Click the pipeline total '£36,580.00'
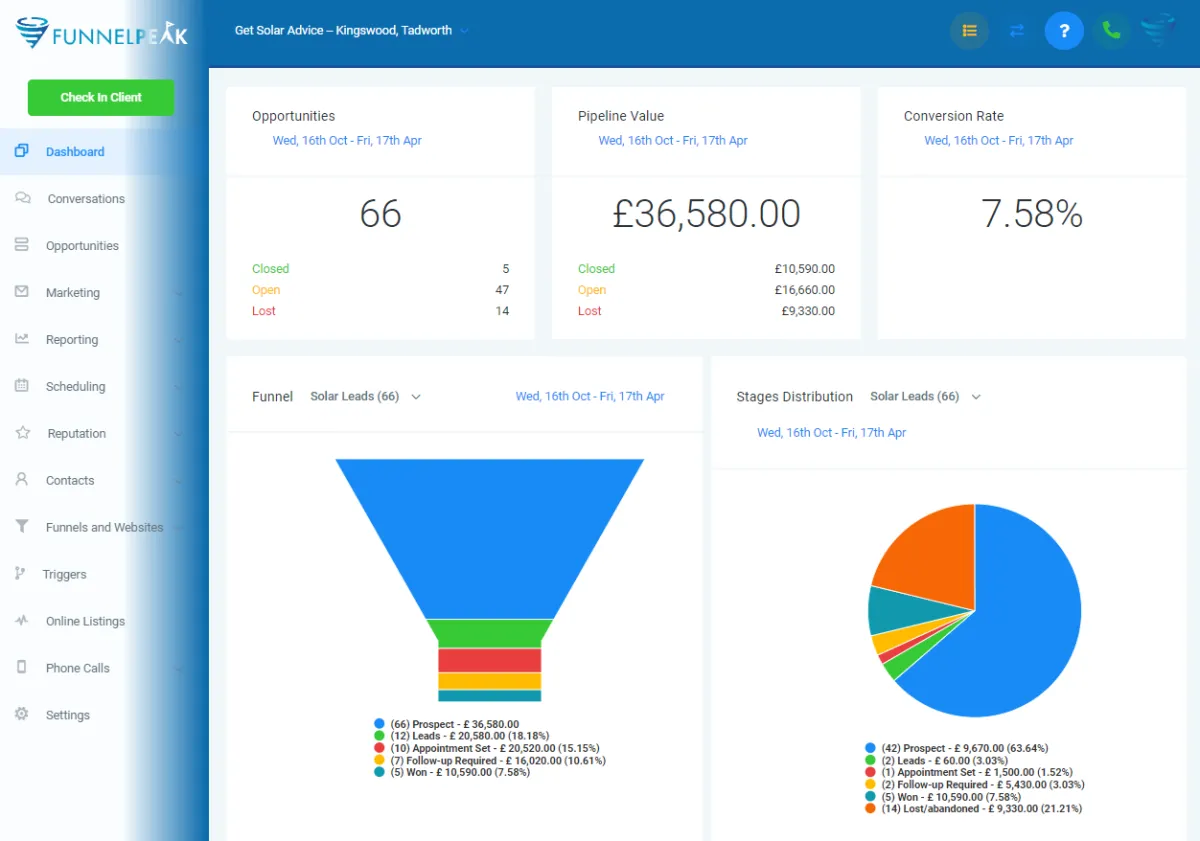The image size is (1200, 841). click(x=706, y=213)
